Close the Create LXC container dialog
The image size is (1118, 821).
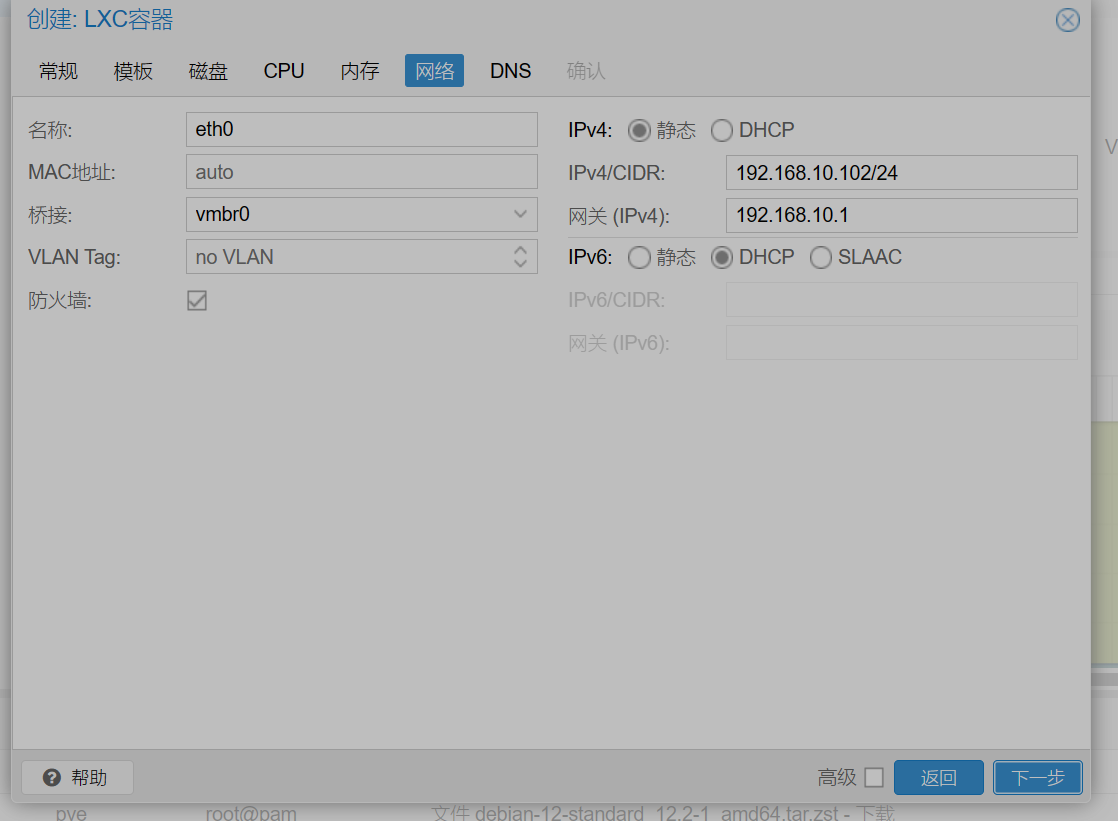1067,20
